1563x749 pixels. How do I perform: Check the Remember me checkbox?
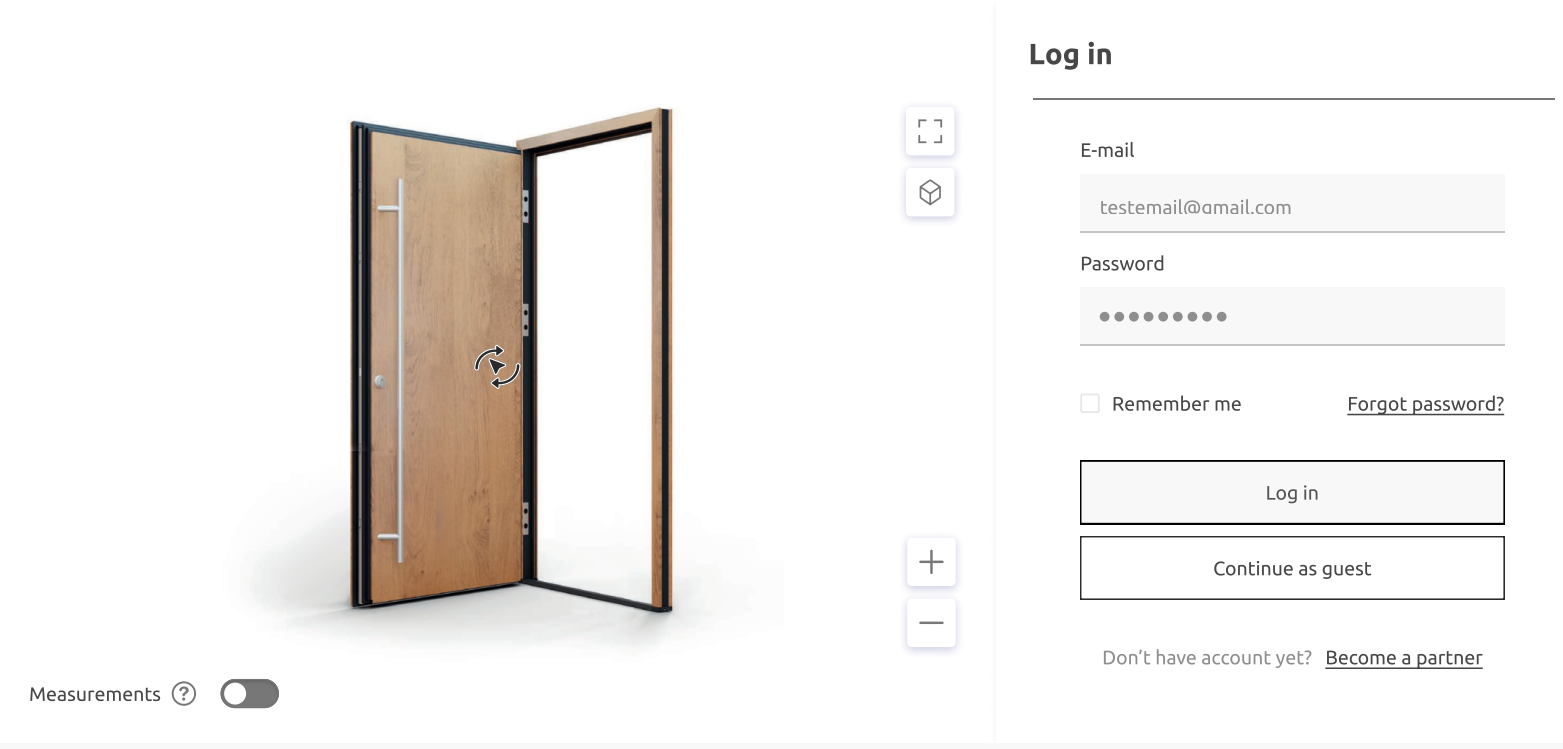(x=1090, y=403)
